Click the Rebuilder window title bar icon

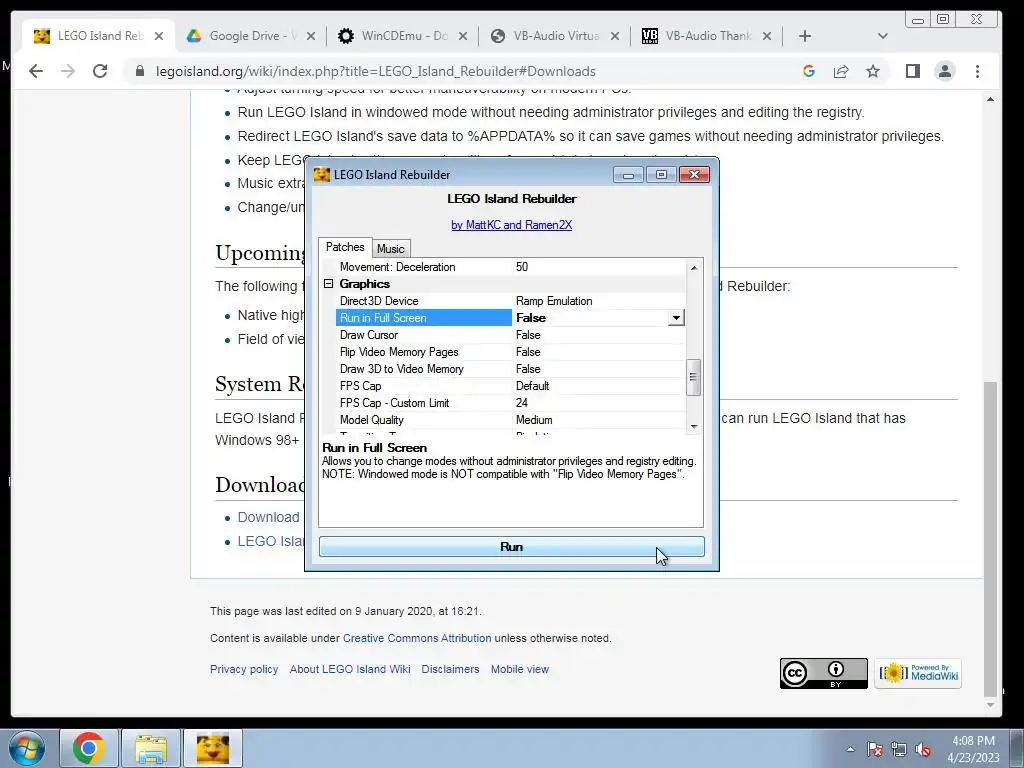pyautogui.click(x=321, y=174)
